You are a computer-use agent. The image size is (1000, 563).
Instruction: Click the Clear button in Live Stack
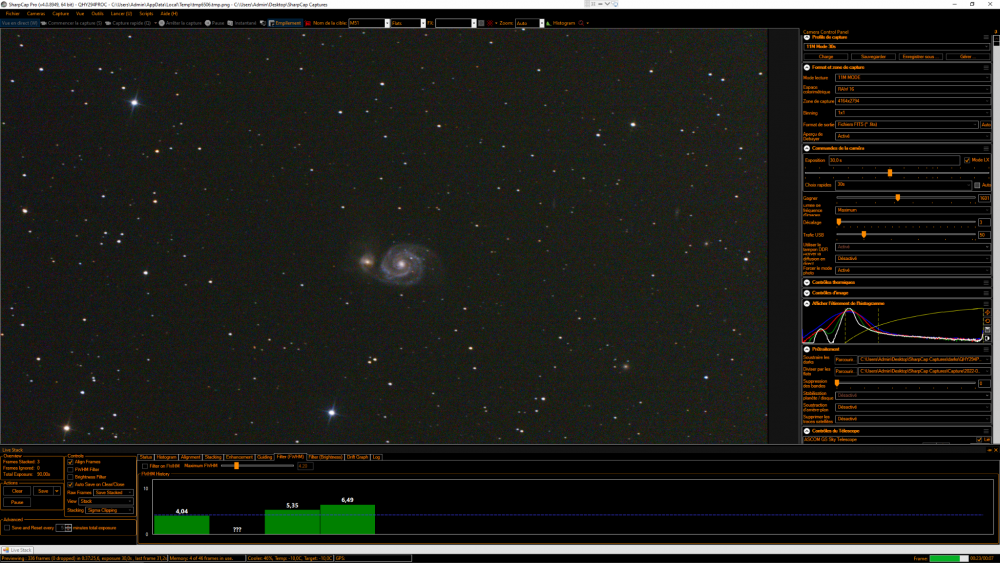(17, 491)
